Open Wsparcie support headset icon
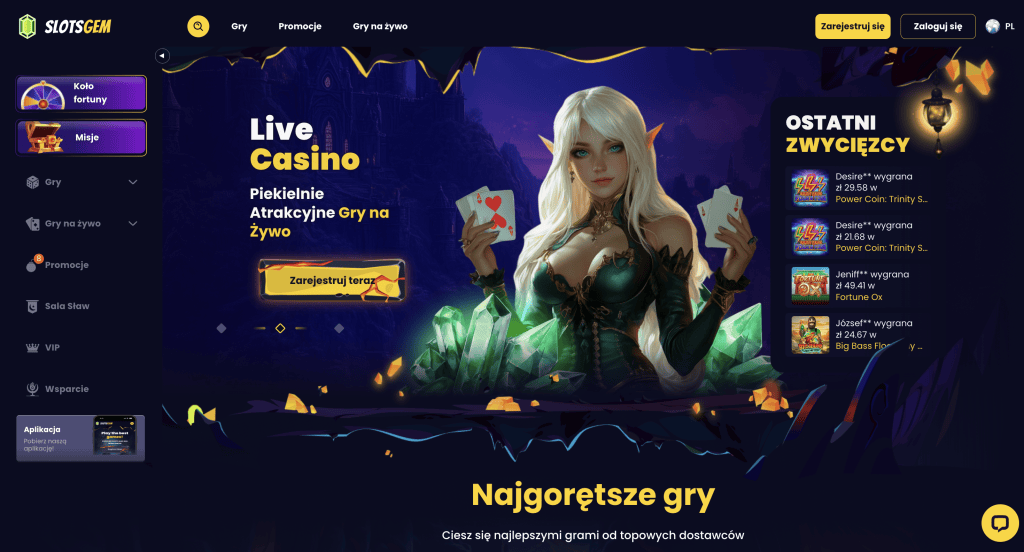The height and width of the screenshot is (552, 1024). [x=32, y=389]
